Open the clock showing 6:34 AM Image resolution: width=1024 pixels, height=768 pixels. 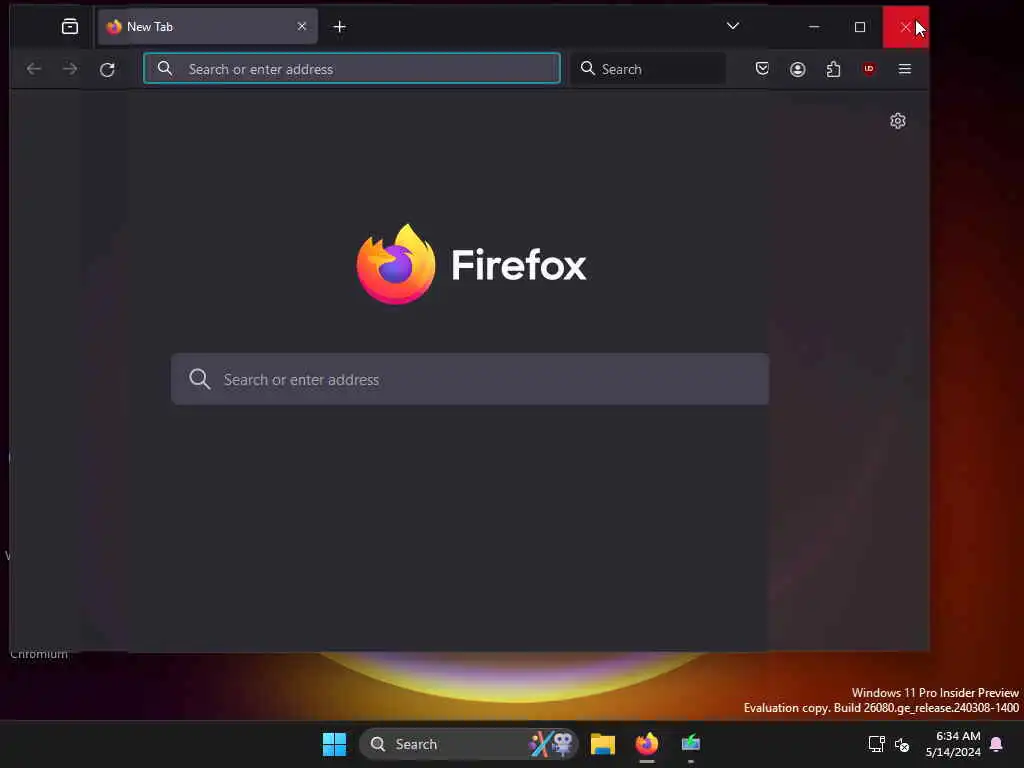pos(953,744)
